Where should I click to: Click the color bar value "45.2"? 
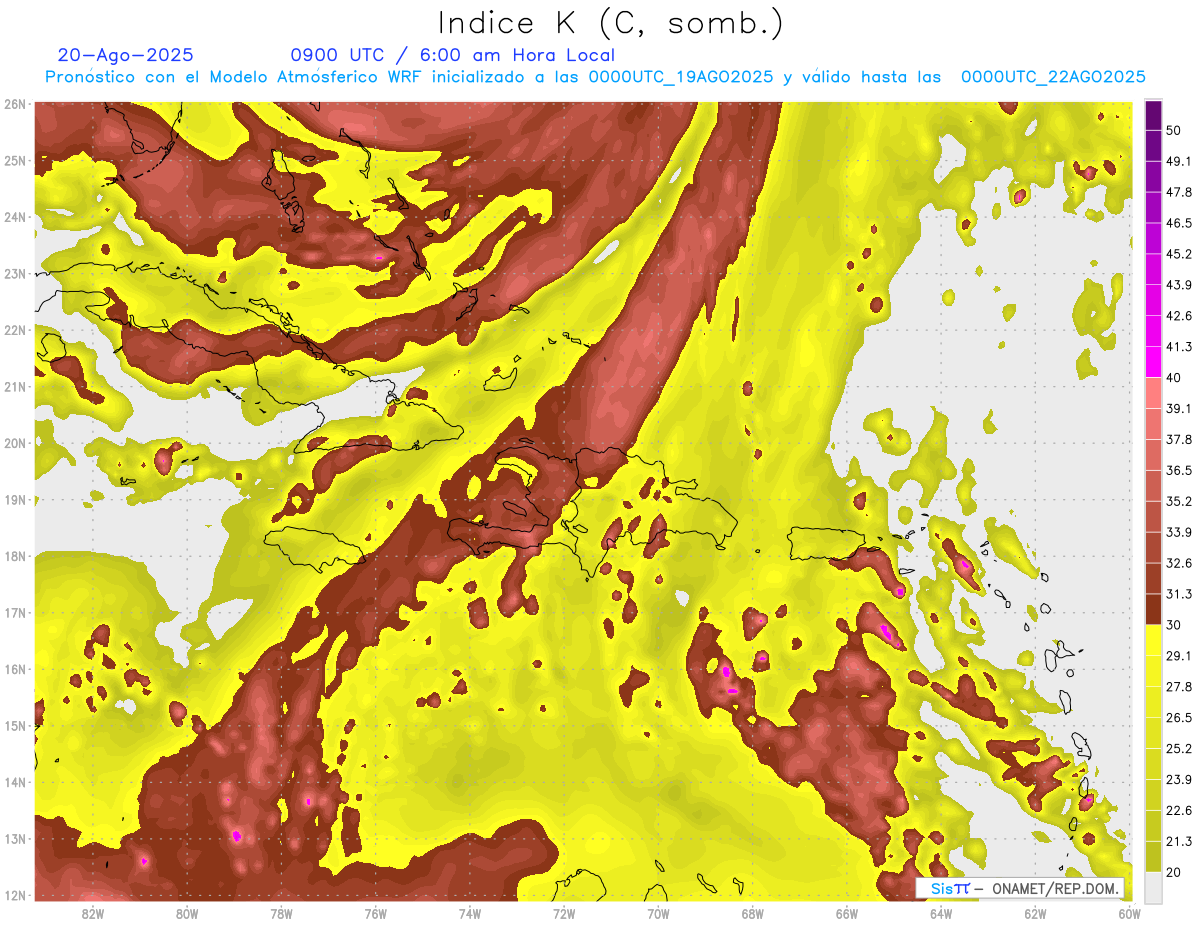click(x=1179, y=254)
